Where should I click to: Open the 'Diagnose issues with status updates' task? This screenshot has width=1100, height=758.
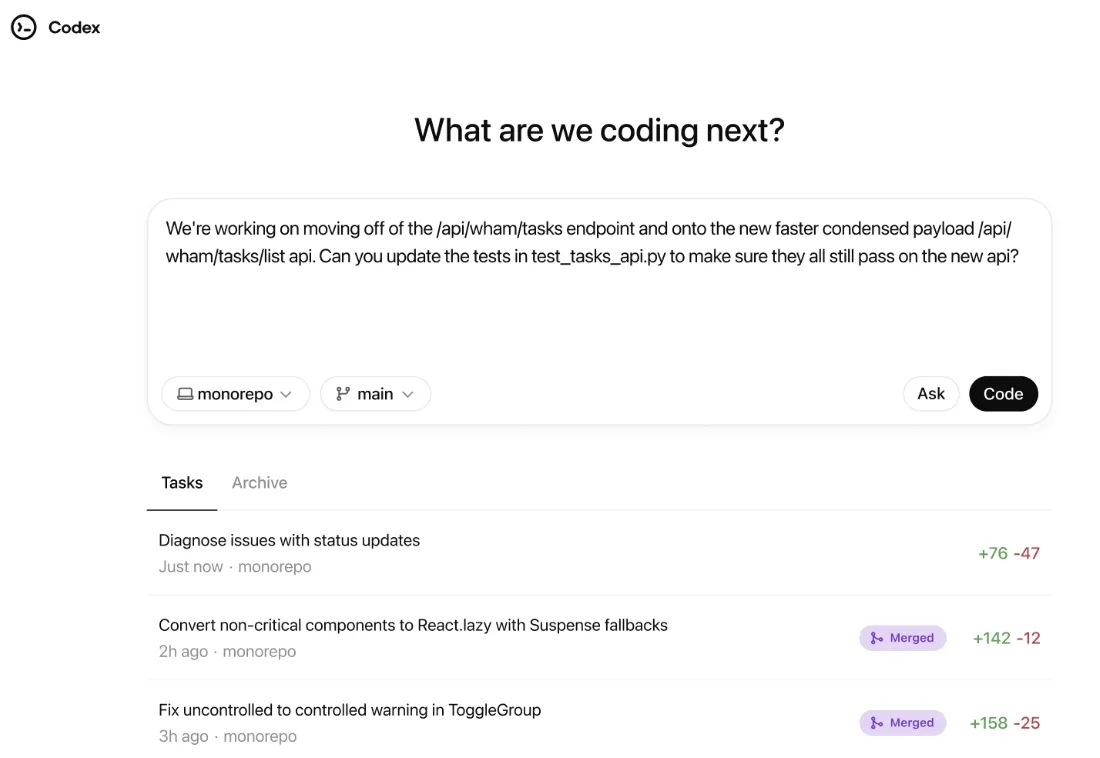click(289, 540)
